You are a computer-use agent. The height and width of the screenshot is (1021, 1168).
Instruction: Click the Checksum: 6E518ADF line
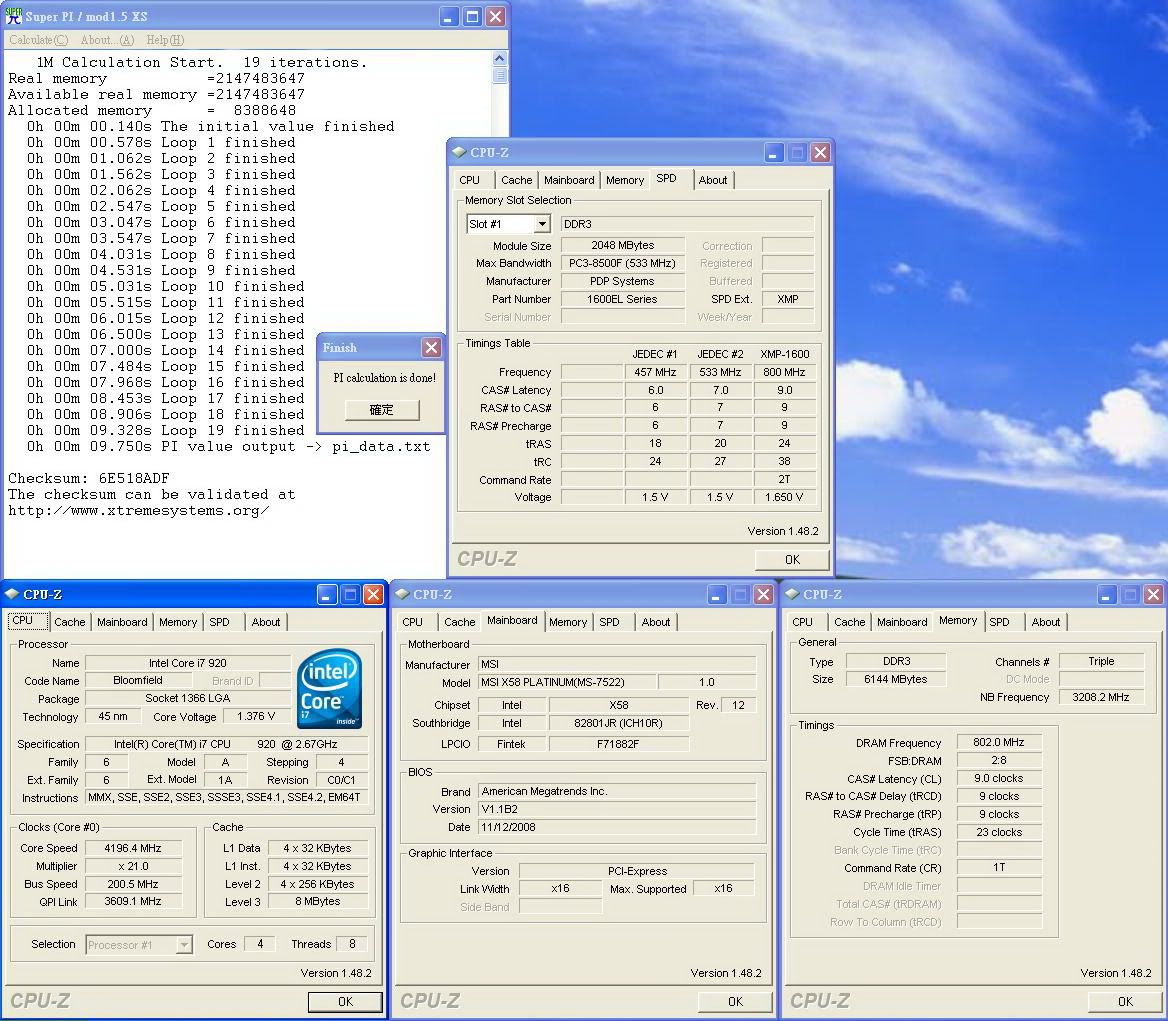[x=89, y=478]
